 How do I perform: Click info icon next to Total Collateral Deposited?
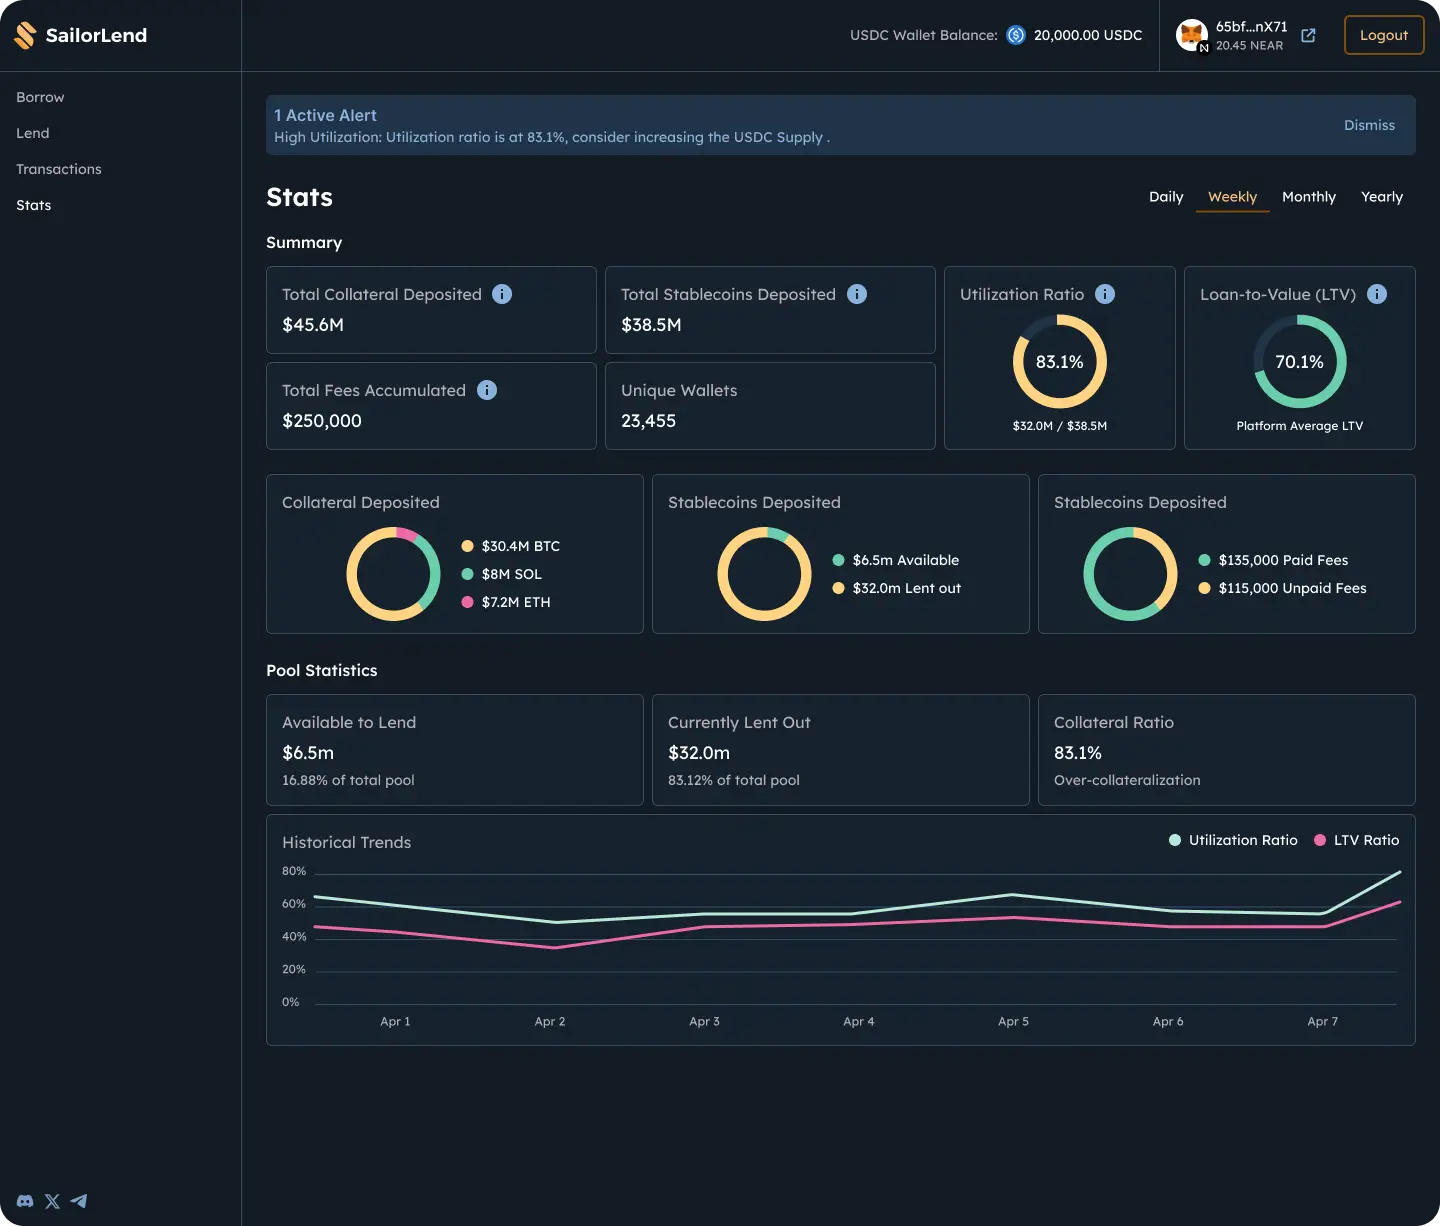click(x=502, y=294)
